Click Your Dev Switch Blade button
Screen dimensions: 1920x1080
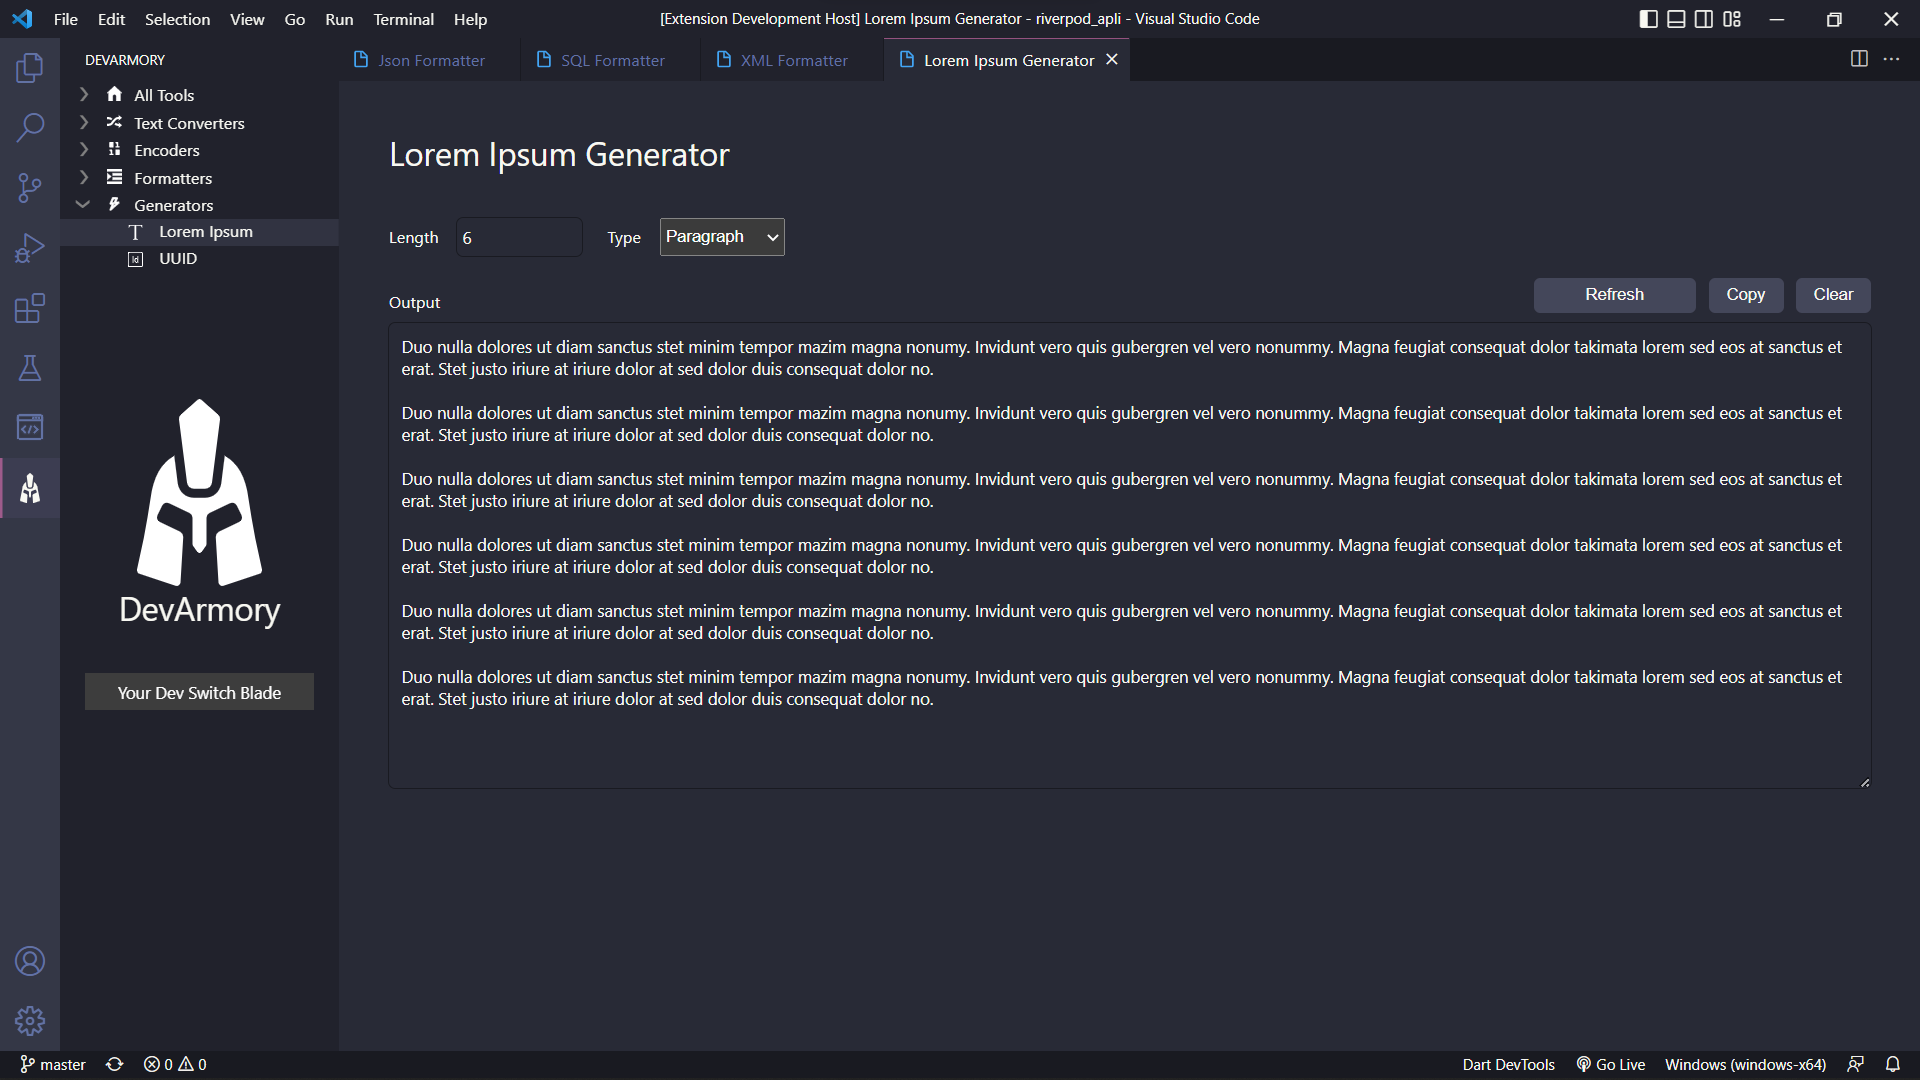pos(199,692)
